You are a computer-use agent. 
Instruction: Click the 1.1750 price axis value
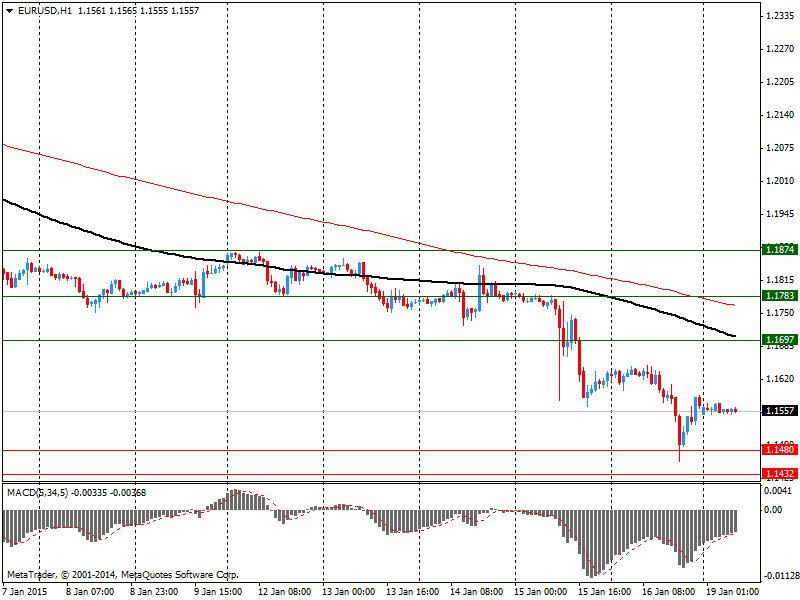(780, 313)
